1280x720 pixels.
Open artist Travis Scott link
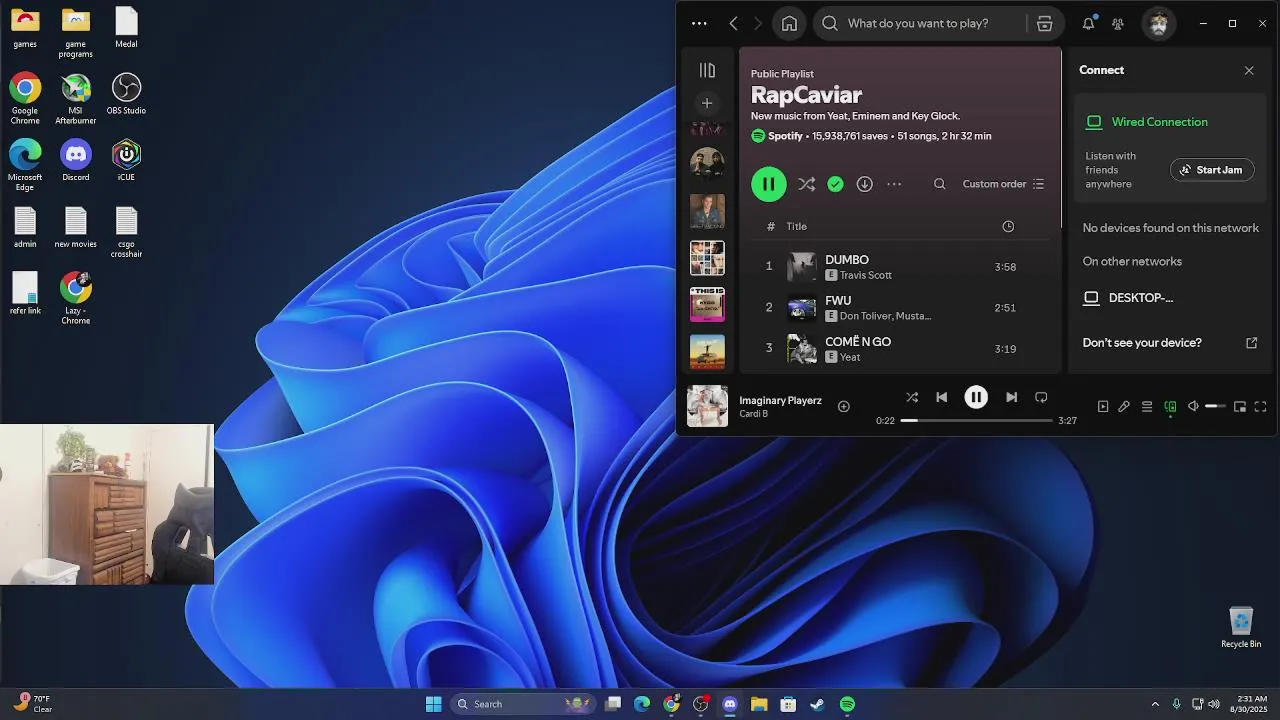point(866,275)
